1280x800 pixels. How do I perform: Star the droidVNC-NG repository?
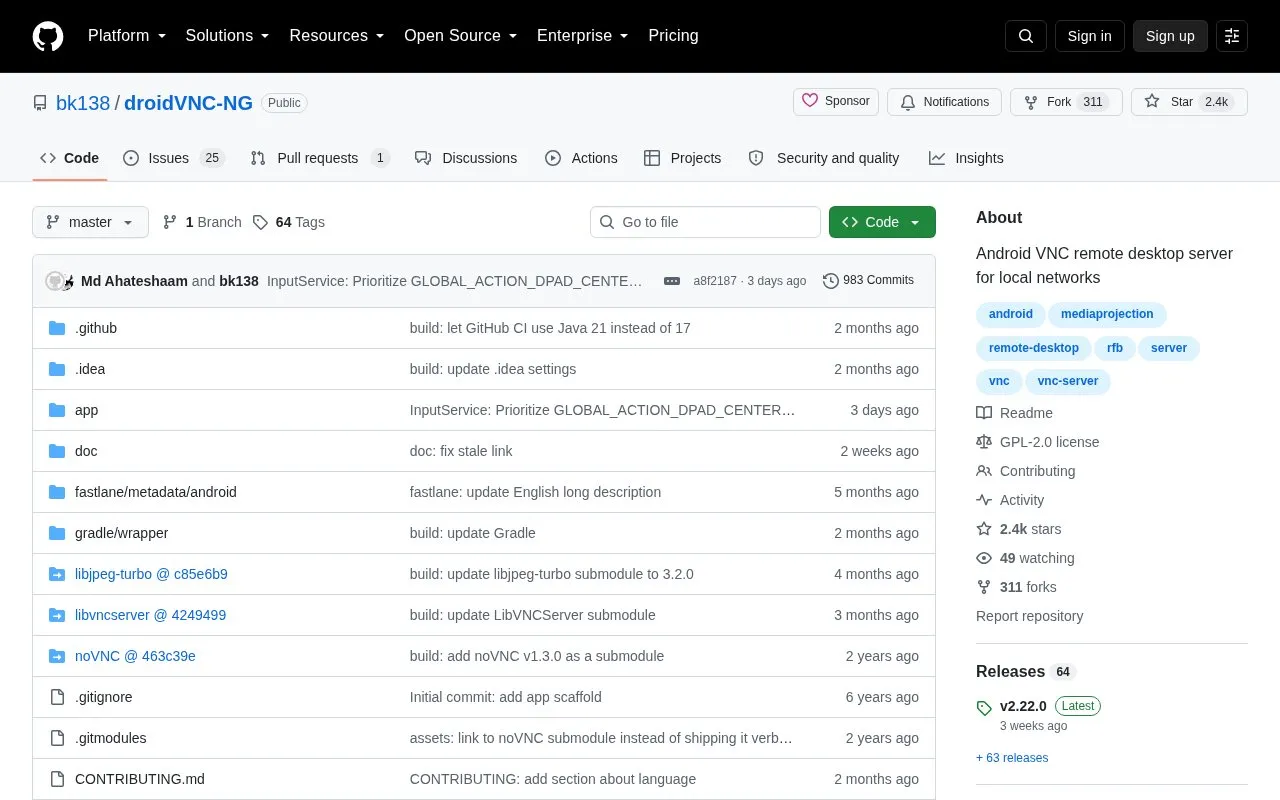click(x=1189, y=102)
